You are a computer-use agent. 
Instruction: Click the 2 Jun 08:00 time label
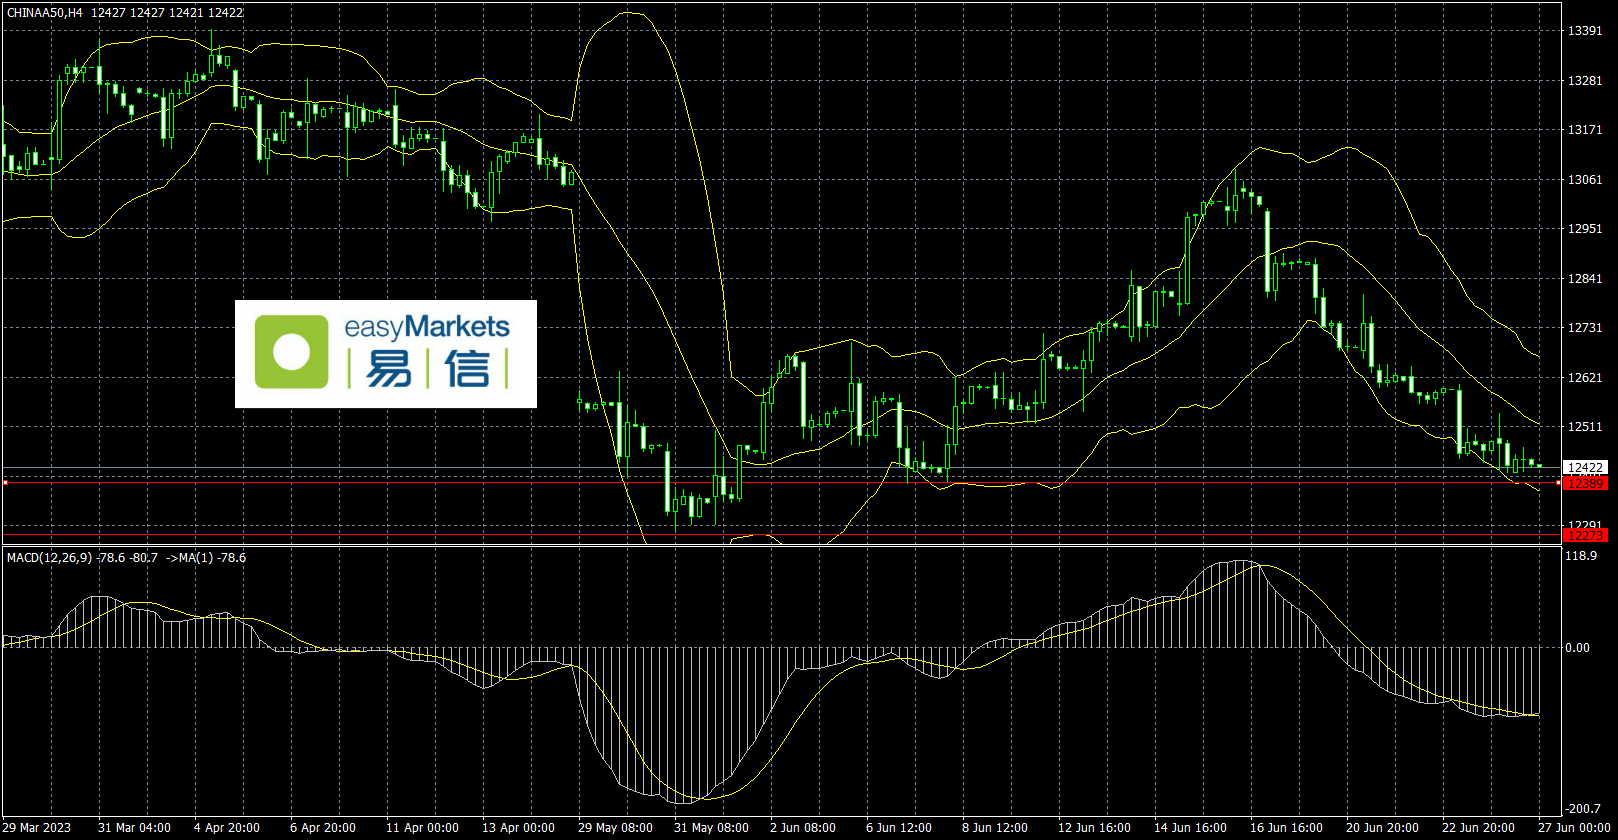[803, 828]
